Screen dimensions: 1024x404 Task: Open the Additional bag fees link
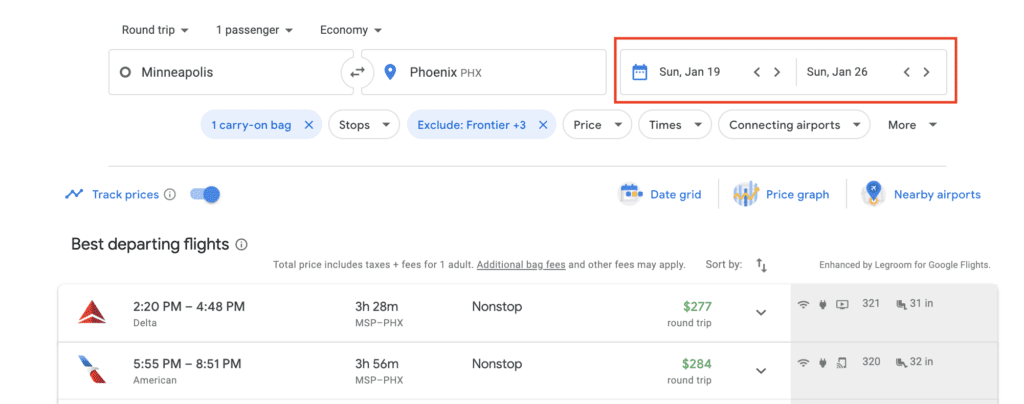(521, 265)
